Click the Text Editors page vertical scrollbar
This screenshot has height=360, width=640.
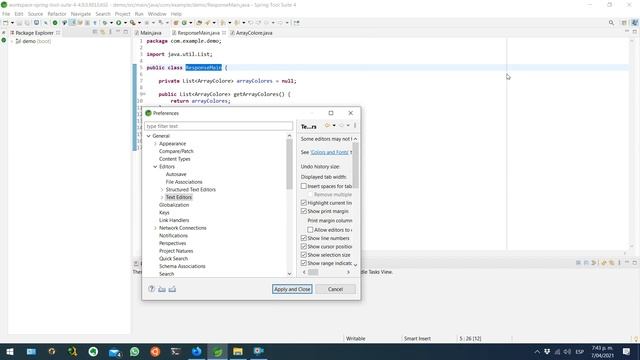point(356,165)
